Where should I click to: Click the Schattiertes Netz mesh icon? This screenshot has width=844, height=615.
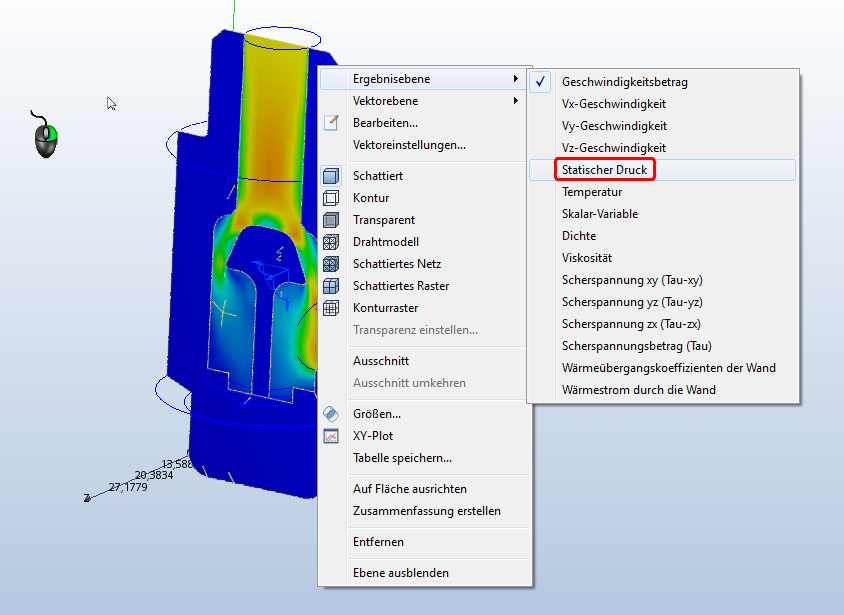[x=331, y=264]
